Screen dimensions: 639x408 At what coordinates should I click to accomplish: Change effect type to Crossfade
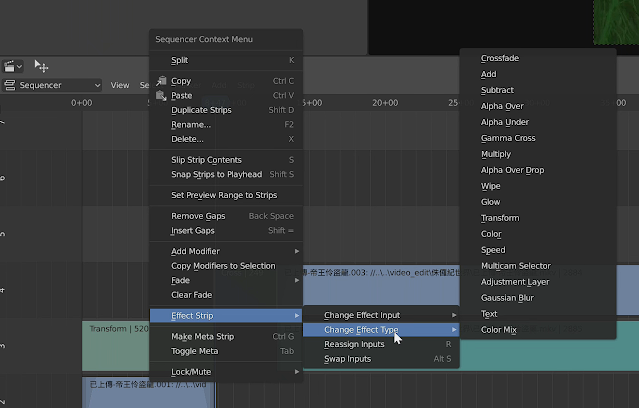point(499,58)
